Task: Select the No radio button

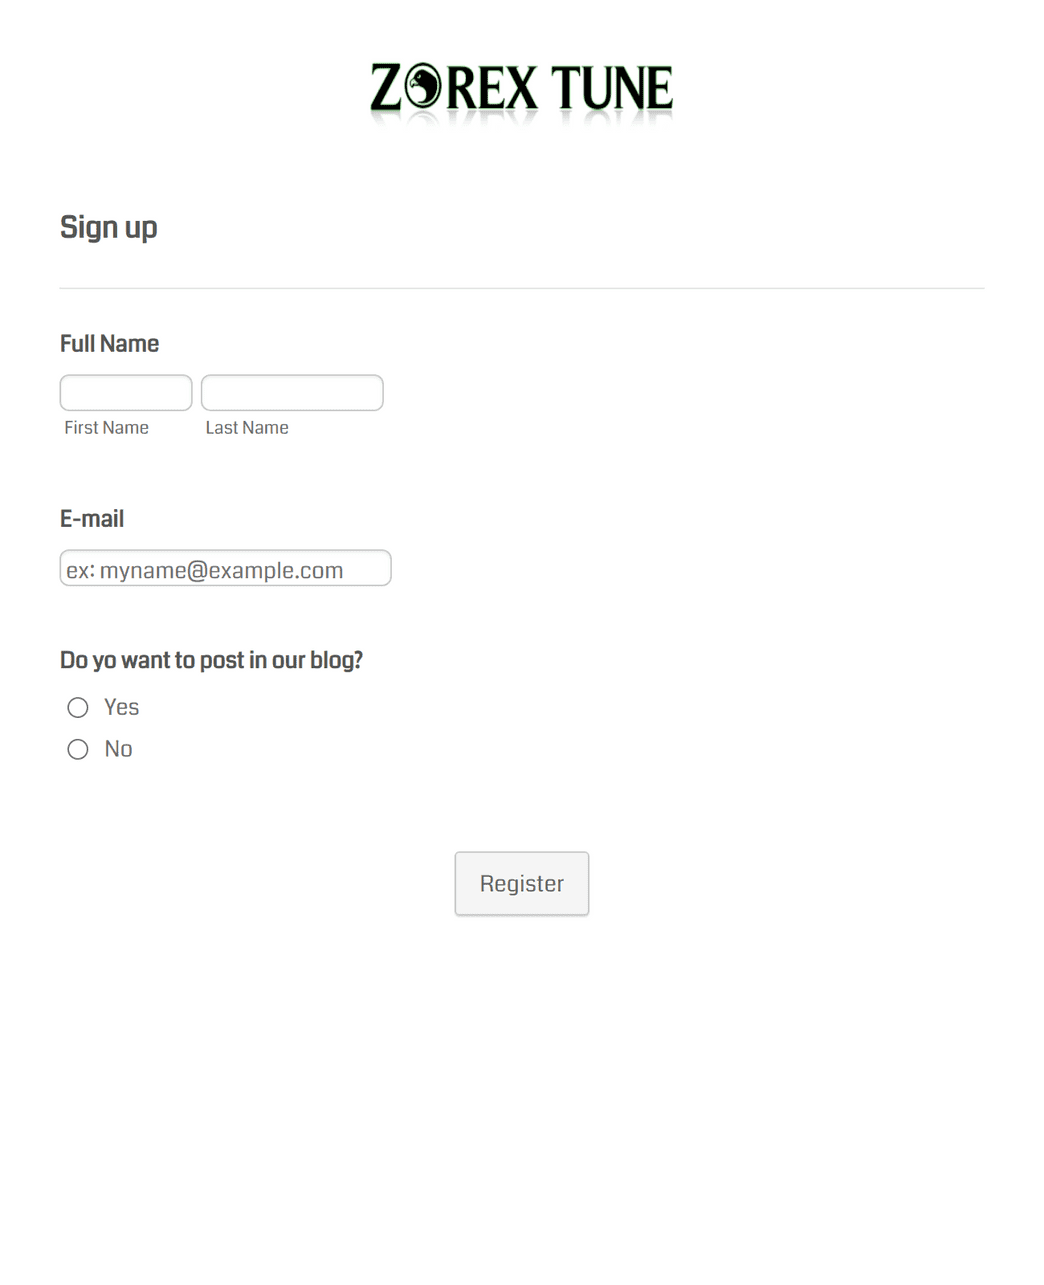Action: point(78,750)
